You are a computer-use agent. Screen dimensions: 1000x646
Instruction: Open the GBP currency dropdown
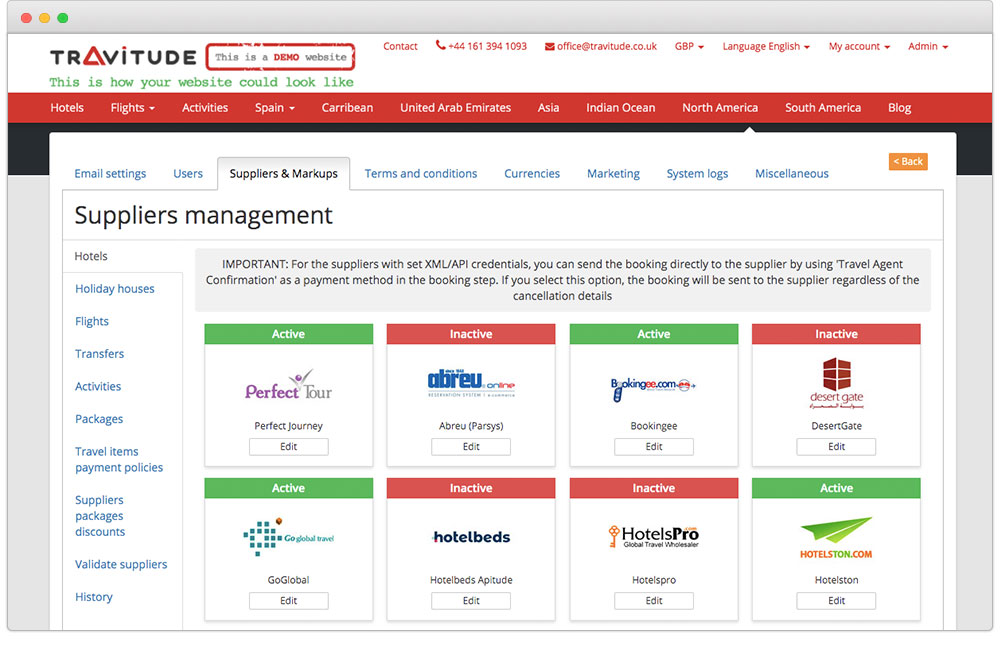point(689,46)
